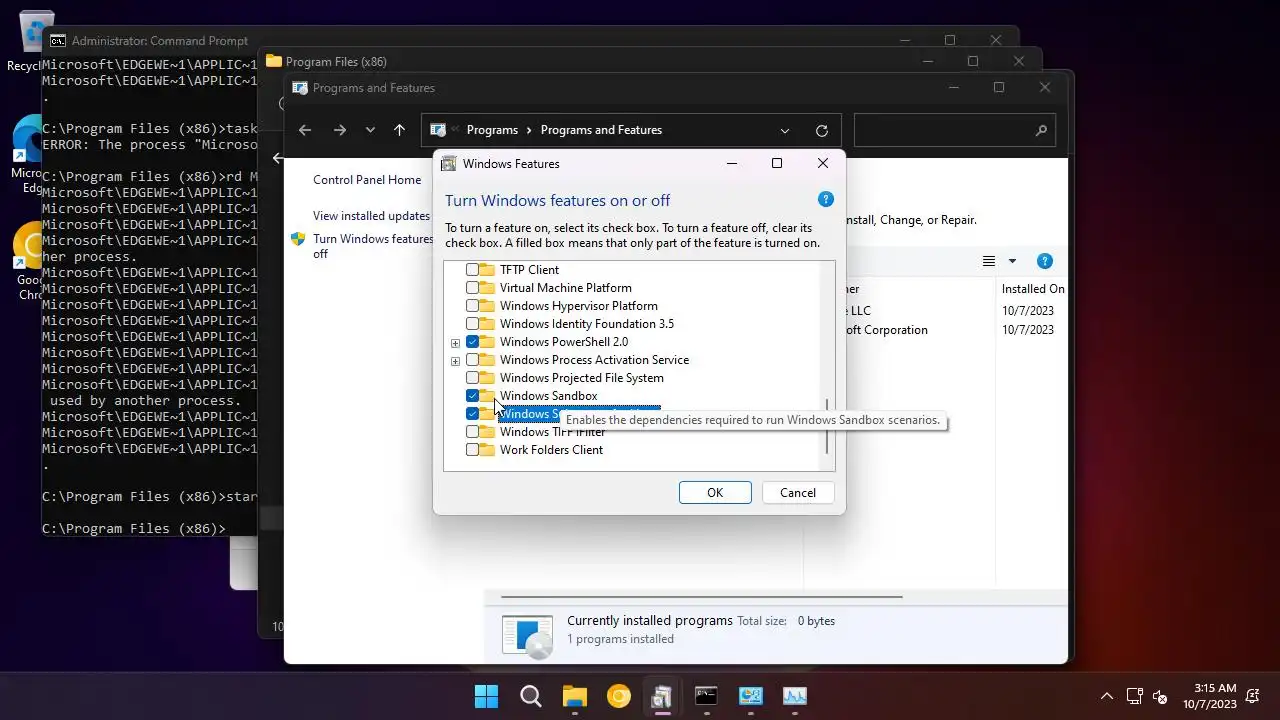Open the Turn Windows features on or off link
This screenshot has width=1280, height=720.
(373, 246)
